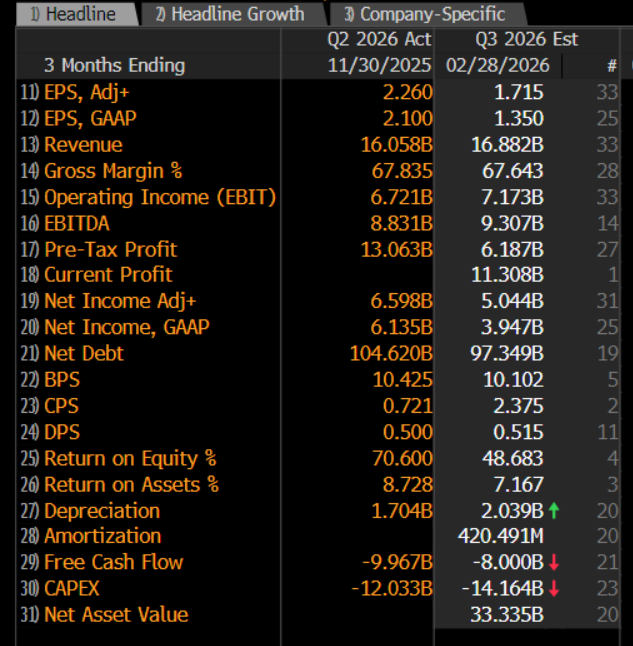Open Gross Margin % details
The height and width of the screenshot is (646, 633).
tap(113, 171)
